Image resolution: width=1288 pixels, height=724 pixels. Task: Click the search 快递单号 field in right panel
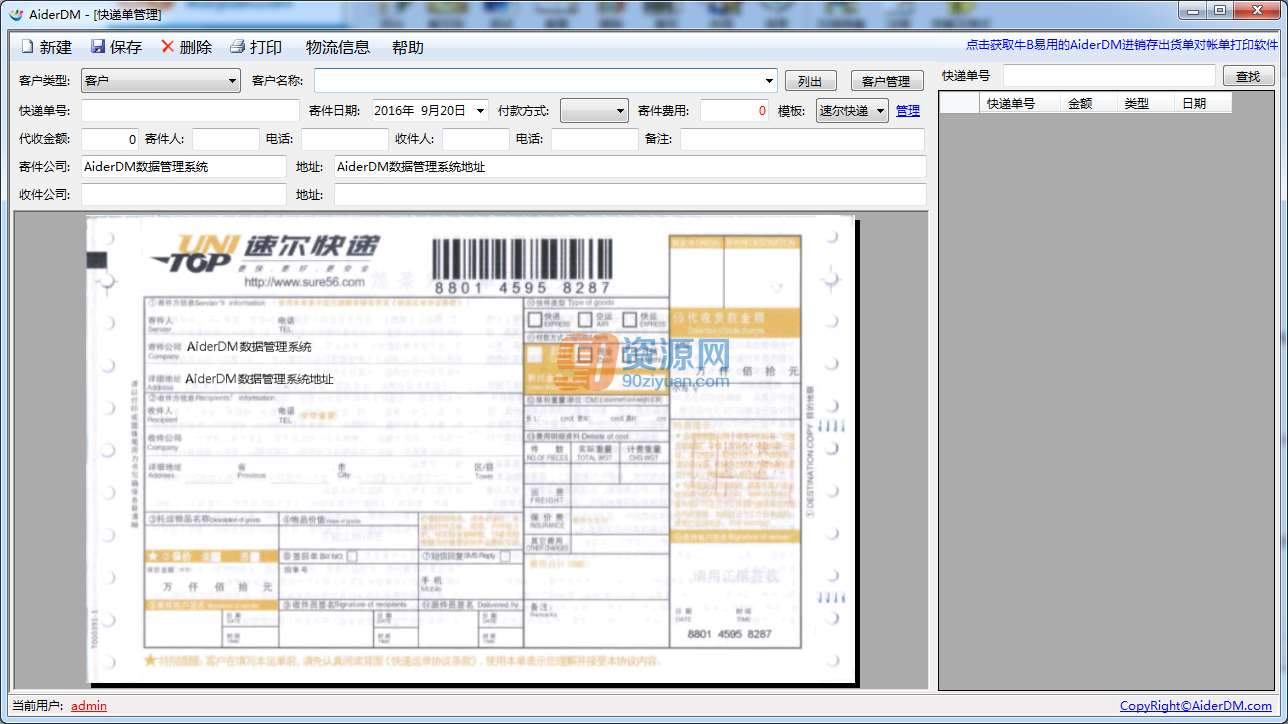1110,76
